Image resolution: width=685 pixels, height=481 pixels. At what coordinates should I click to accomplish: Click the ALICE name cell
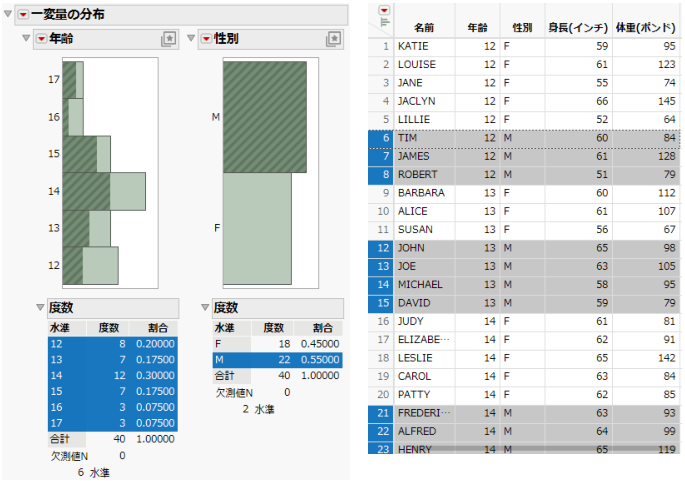(425, 211)
